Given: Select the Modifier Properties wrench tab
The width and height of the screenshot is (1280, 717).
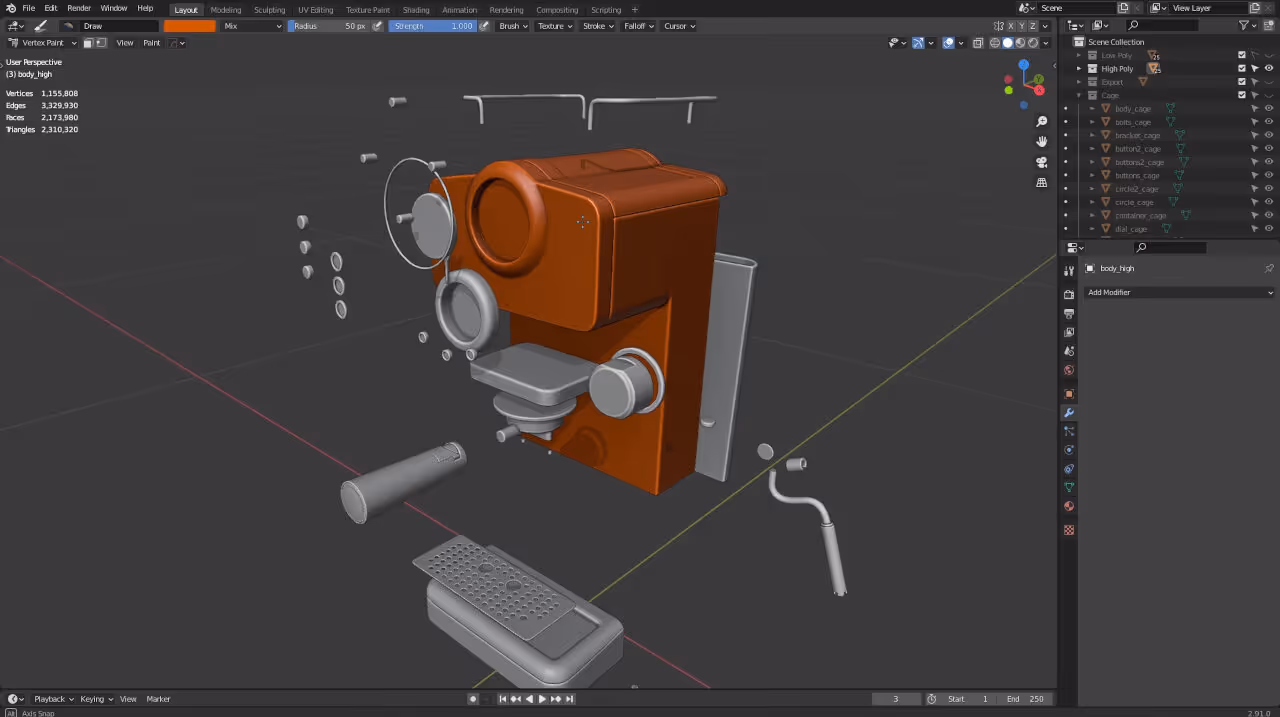Looking at the screenshot, I should 1068,412.
